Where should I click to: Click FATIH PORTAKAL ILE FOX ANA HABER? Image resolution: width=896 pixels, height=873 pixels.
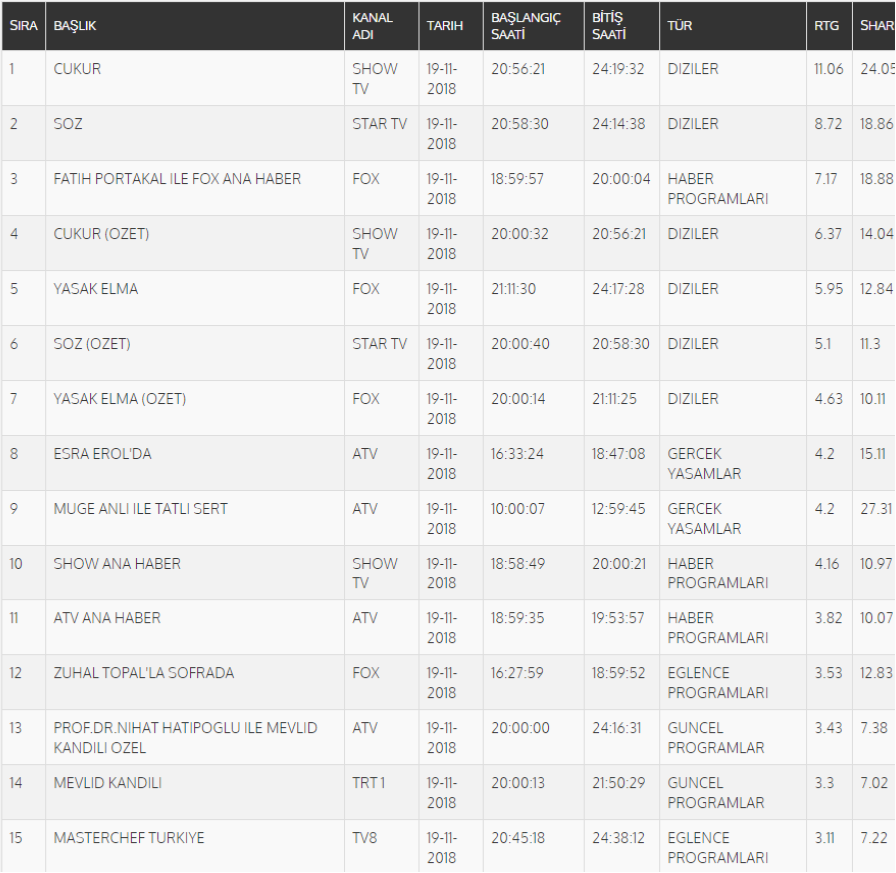click(177, 179)
